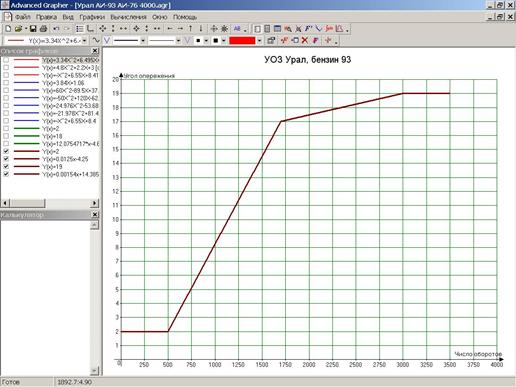Viewport: 516px width, 387px height.
Task: Click the New document icon
Action: tap(8, 29)
